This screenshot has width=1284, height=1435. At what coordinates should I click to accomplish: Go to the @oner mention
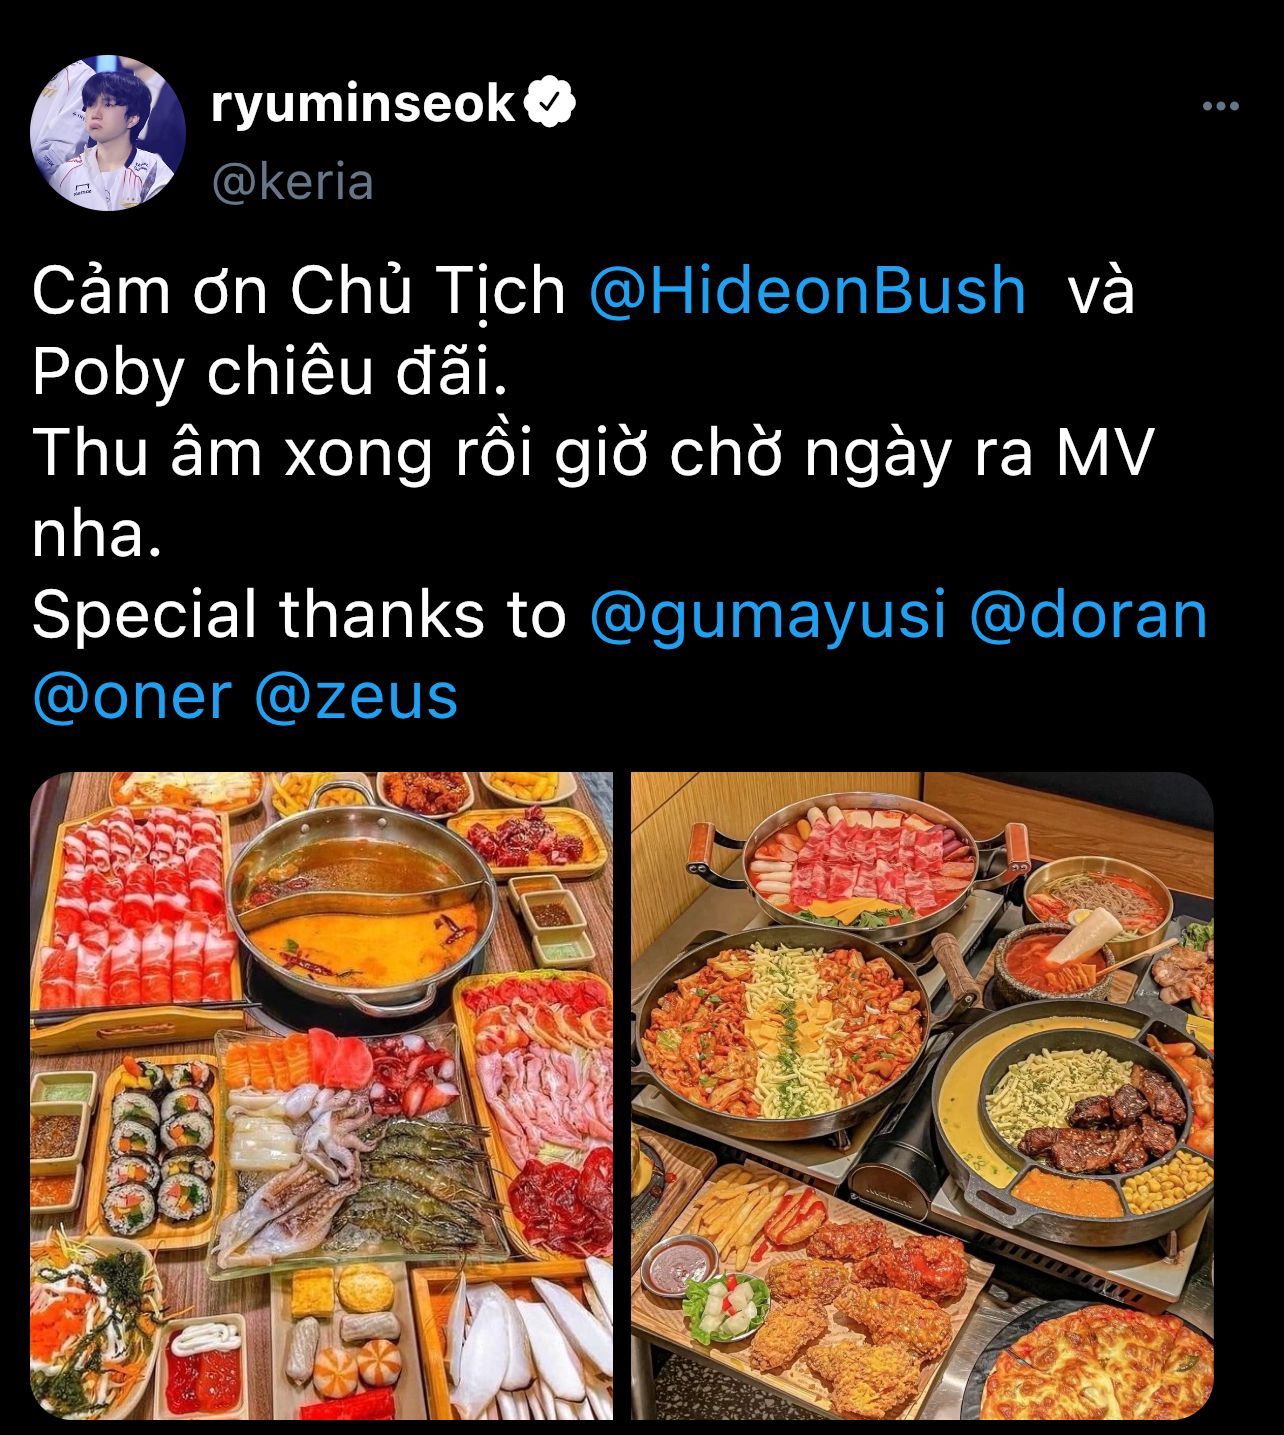(132, 696)
